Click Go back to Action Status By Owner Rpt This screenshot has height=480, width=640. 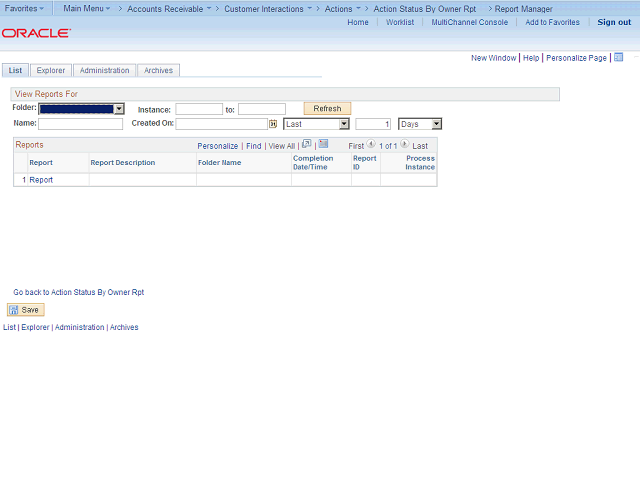79,292
